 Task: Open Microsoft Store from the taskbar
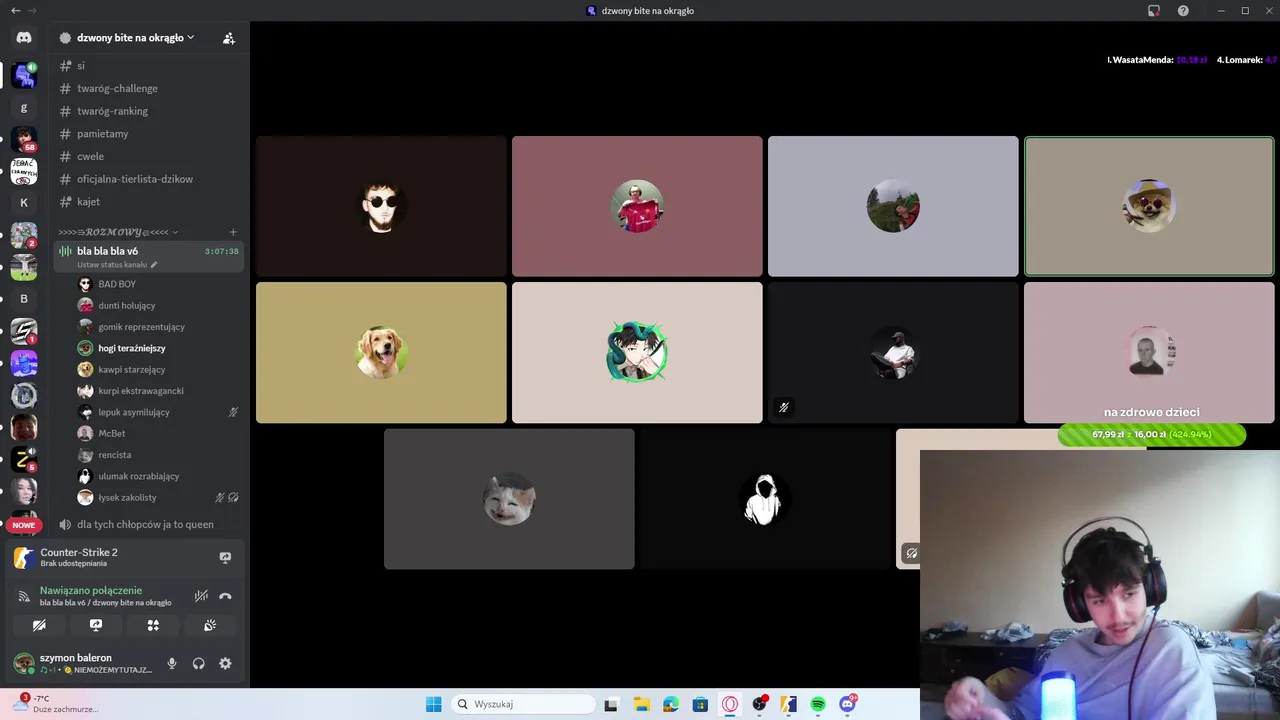coord(700,704)
